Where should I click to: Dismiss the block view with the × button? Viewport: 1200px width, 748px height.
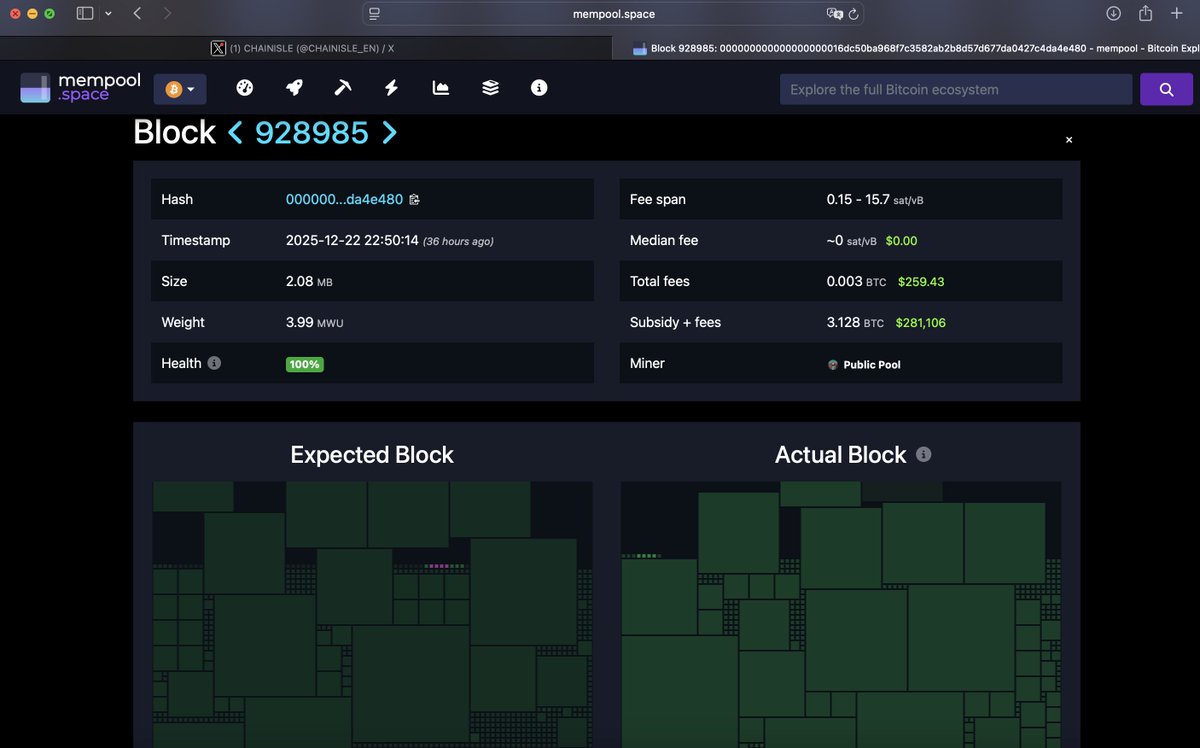(x=1068, y=139)
